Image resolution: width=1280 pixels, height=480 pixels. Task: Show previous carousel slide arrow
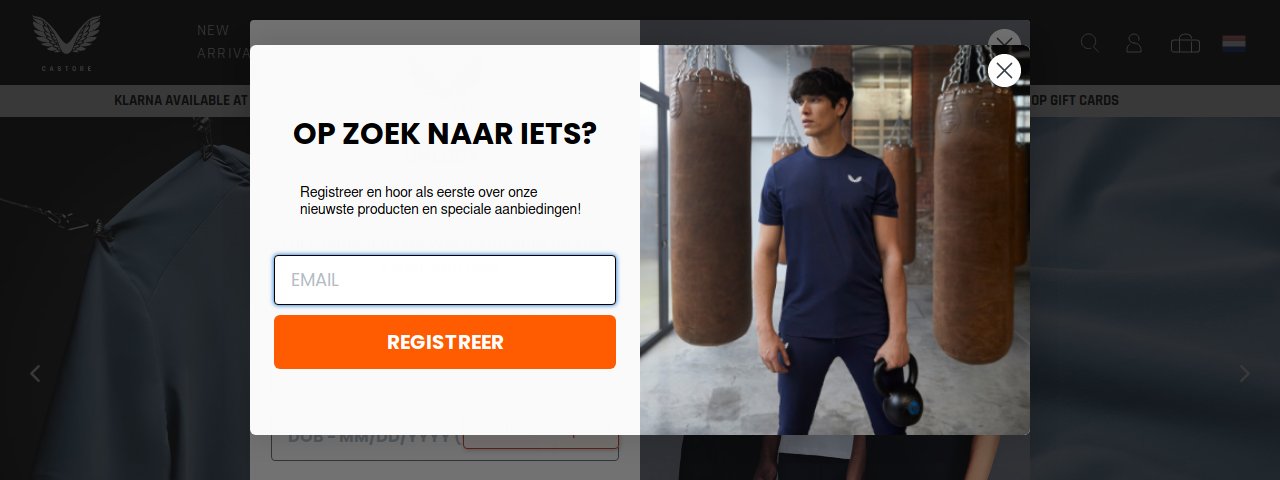tap(35, 373)
